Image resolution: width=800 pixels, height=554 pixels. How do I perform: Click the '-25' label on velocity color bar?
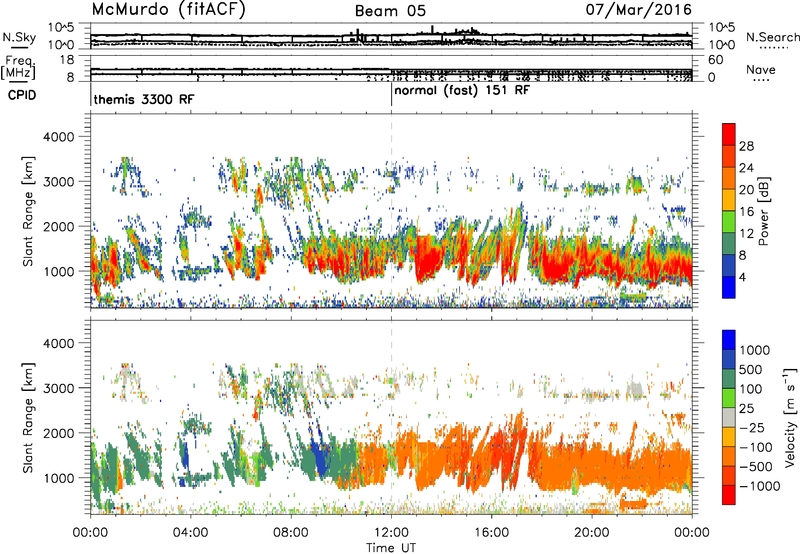tap(750, 428)
